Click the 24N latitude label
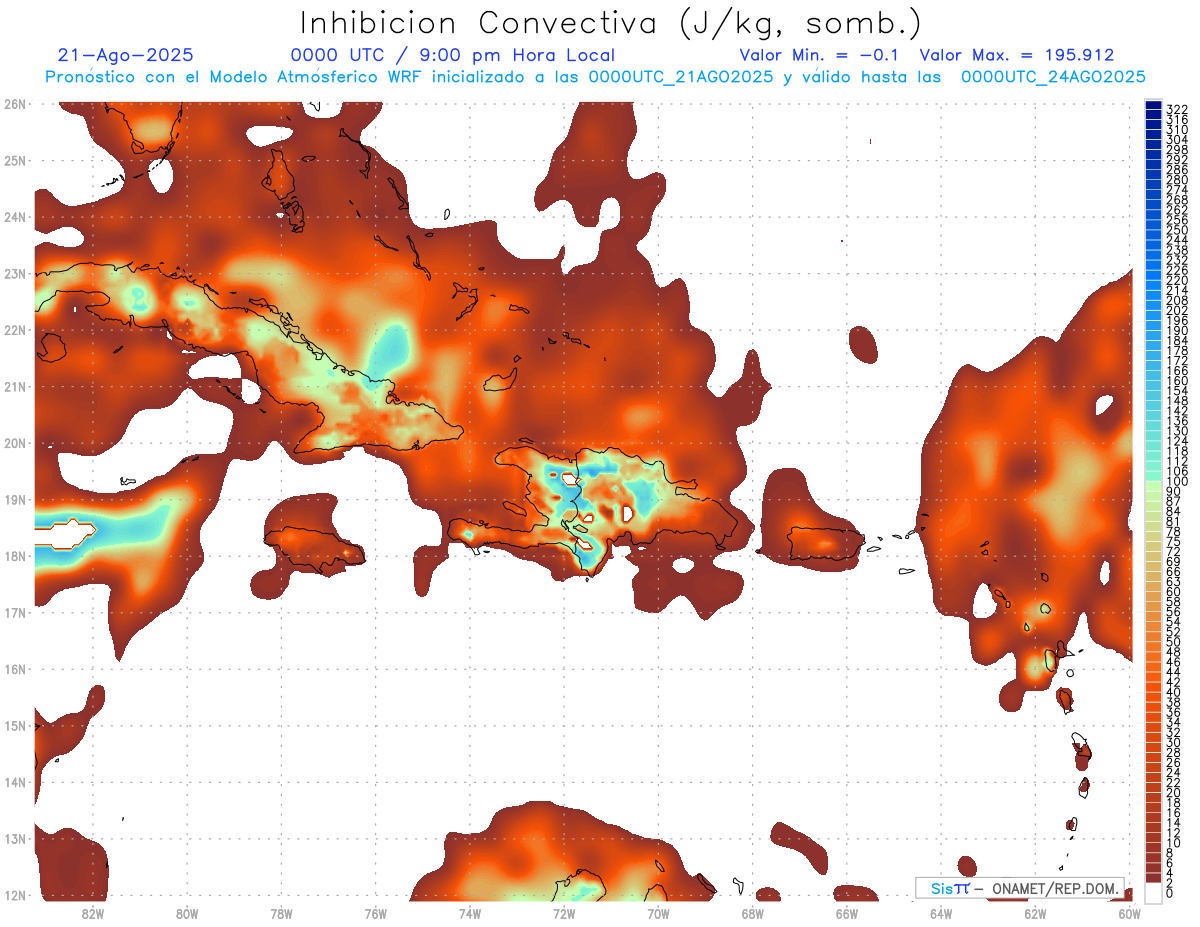Screen dimensions: 1200x927 15,217
